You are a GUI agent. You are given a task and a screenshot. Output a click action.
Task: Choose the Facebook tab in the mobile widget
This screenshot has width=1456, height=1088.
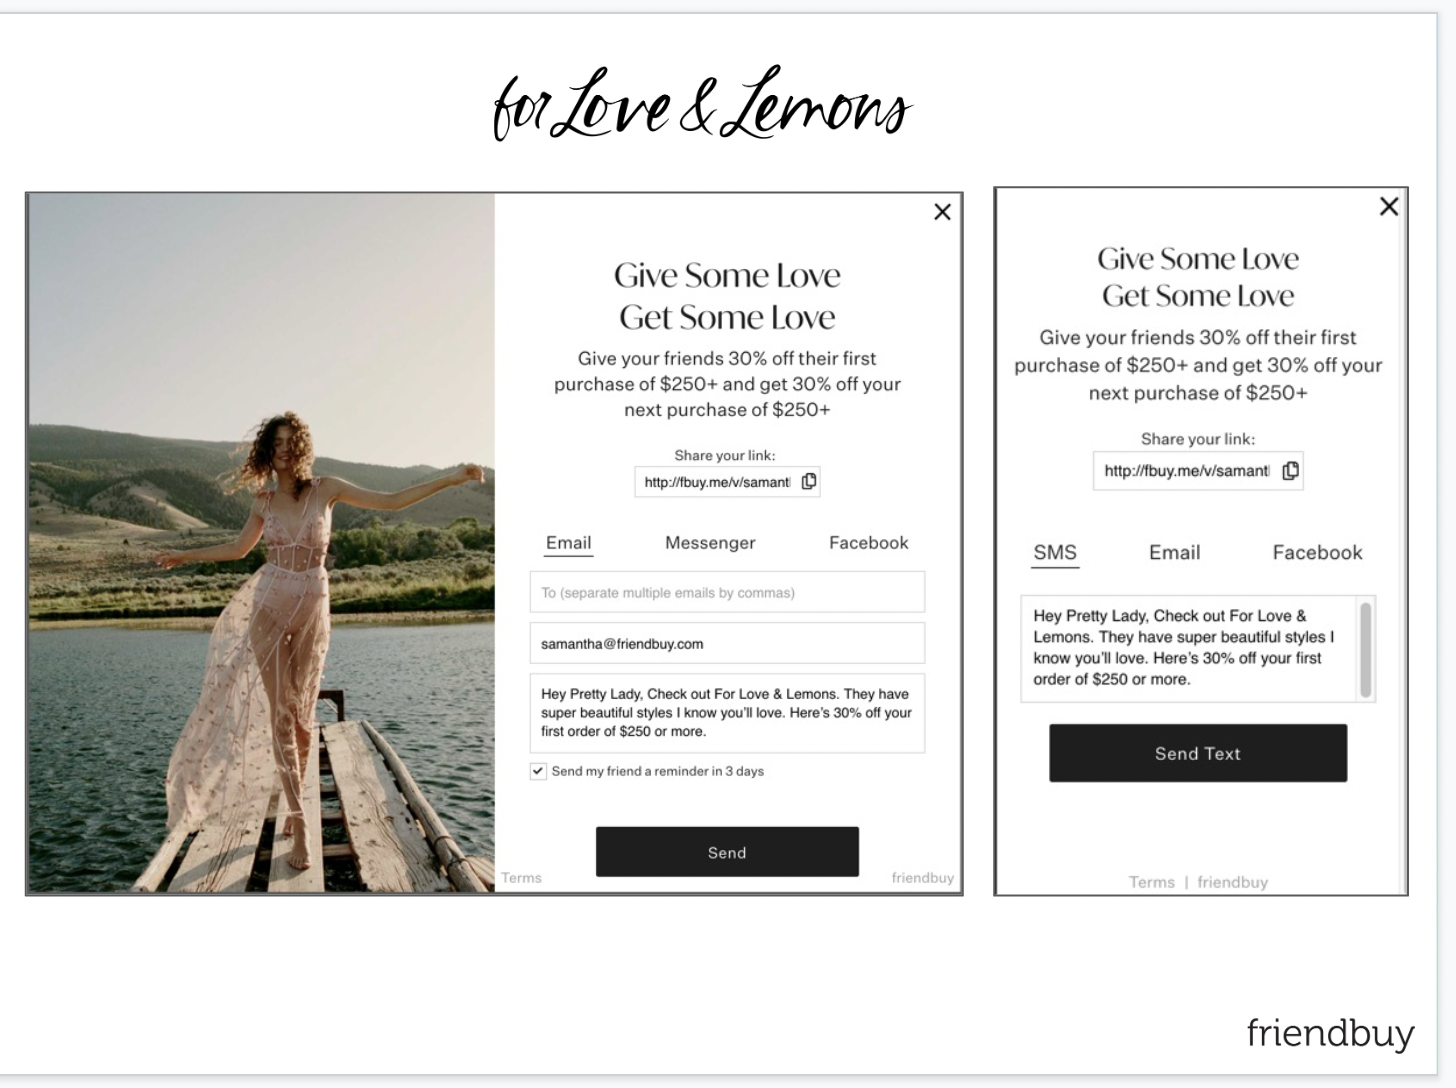point(1317,553)
